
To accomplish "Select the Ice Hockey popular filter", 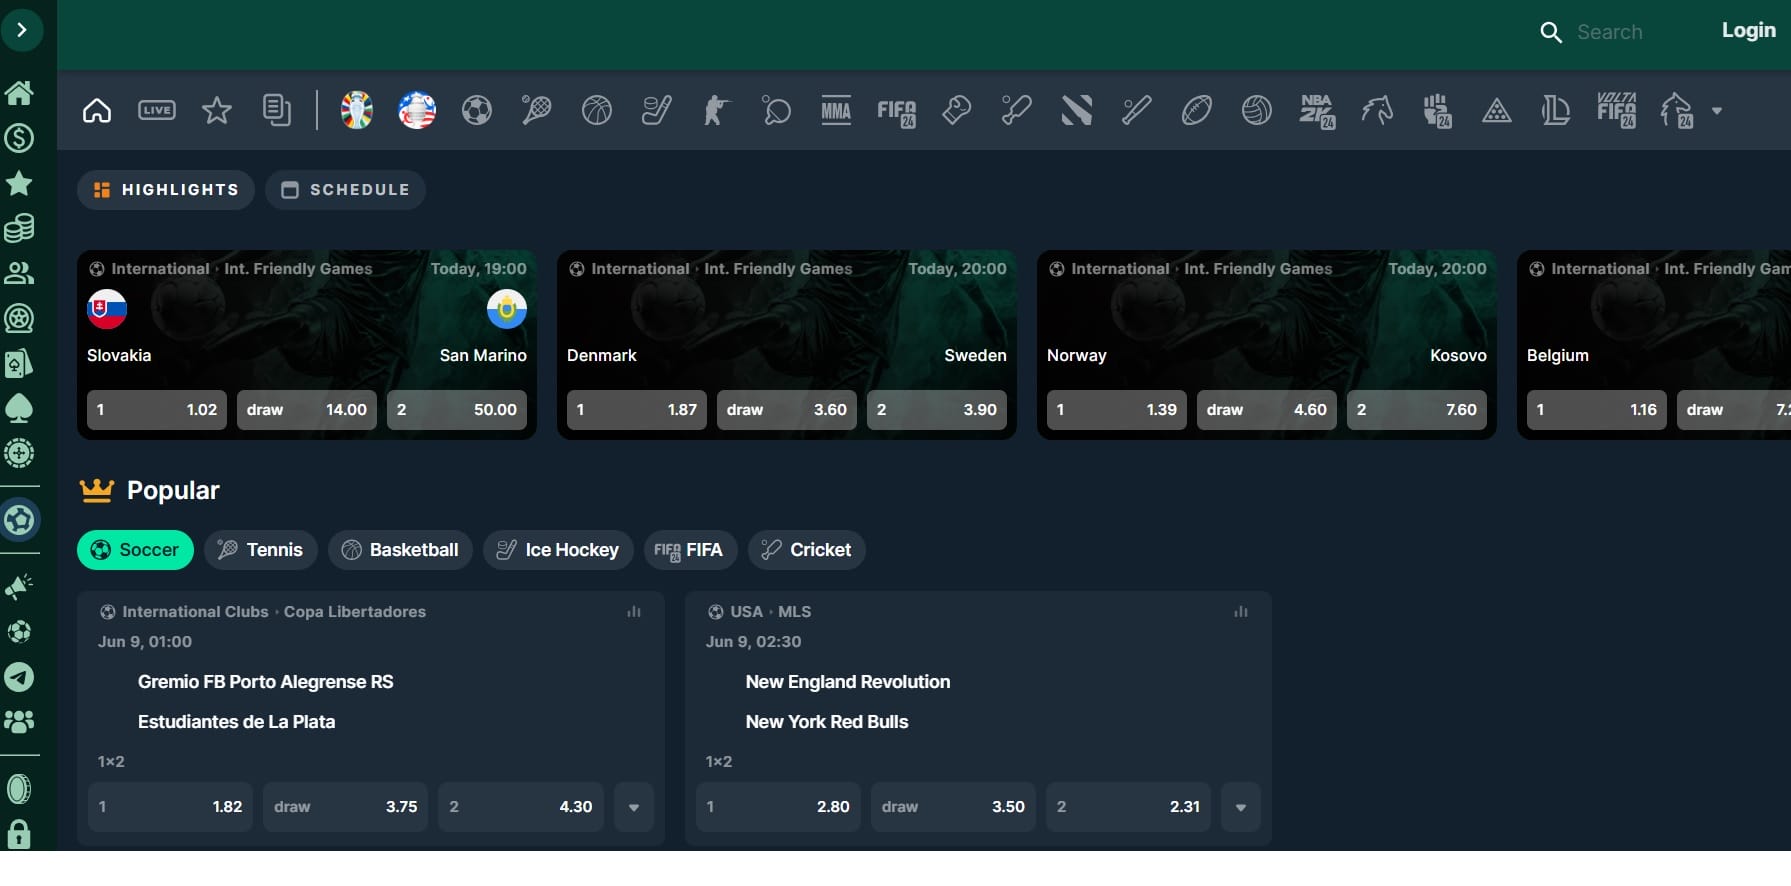I will point(558,550).
